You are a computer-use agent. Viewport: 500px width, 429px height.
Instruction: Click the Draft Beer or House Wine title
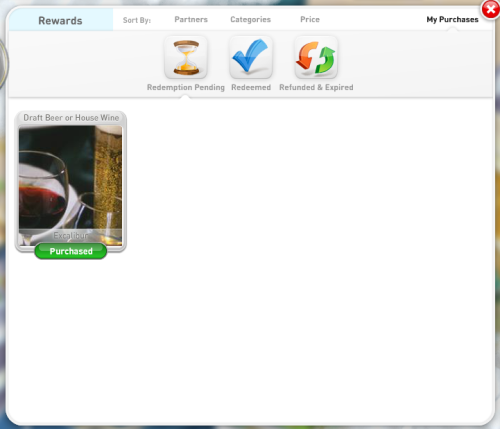pyautogui.click(x=71, y=118)
